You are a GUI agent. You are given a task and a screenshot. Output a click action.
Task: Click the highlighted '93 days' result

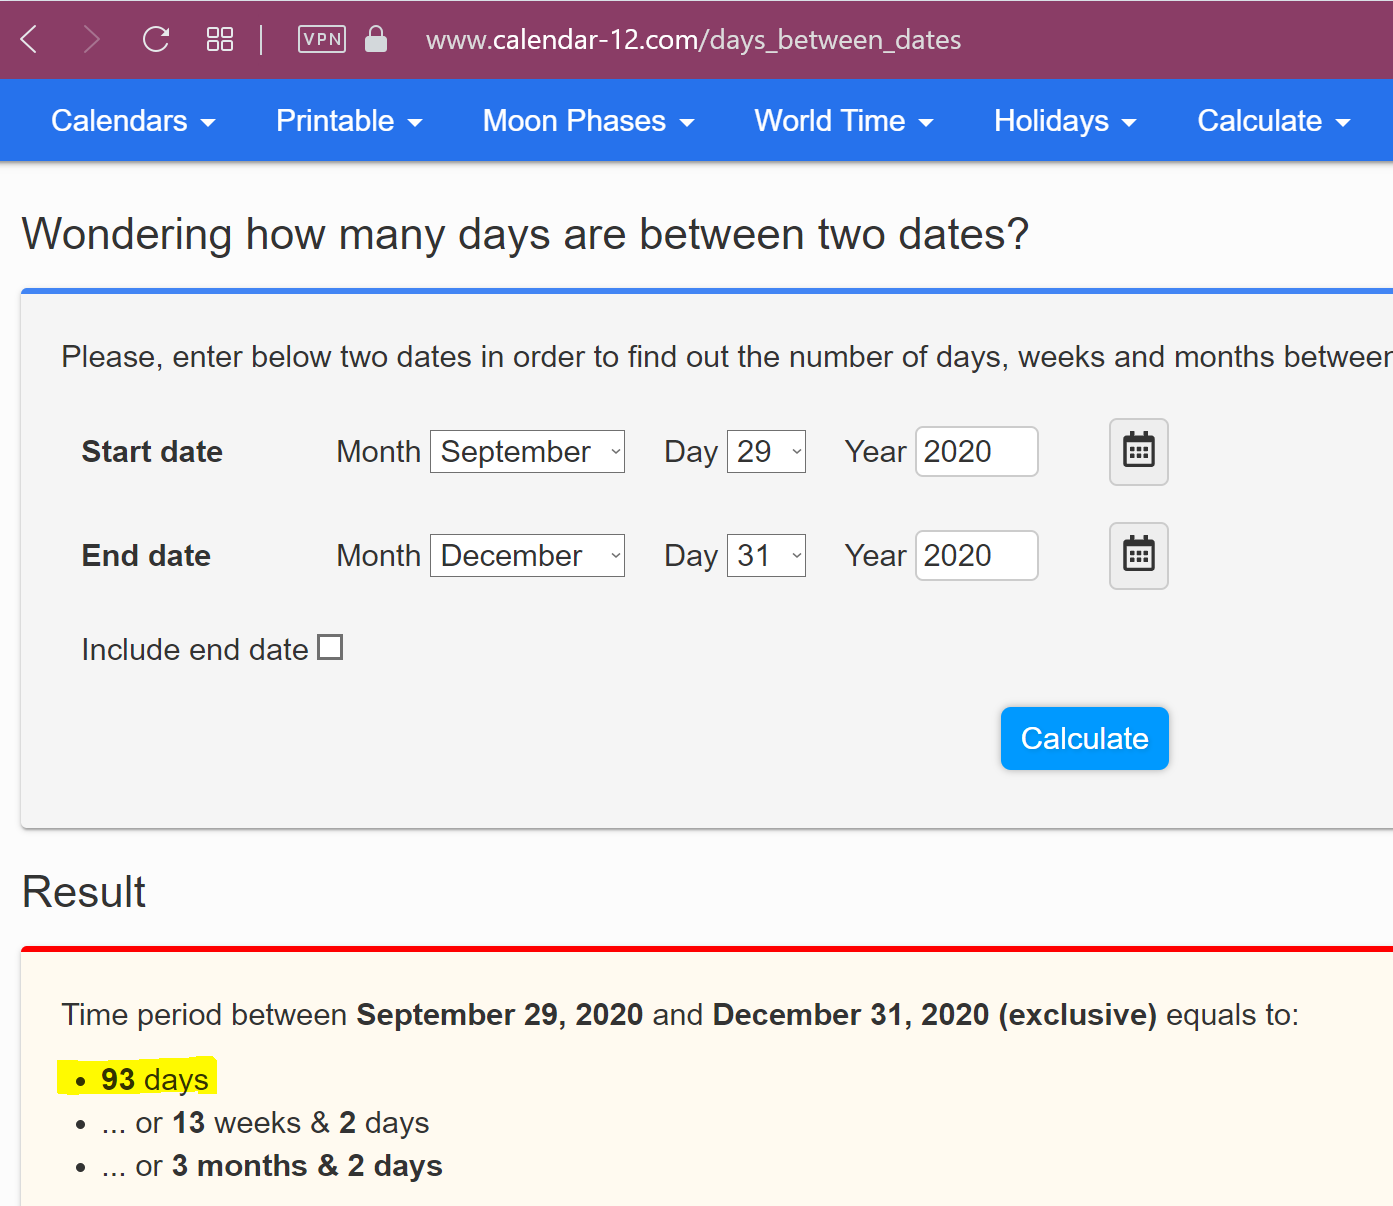pos(155,1080)
